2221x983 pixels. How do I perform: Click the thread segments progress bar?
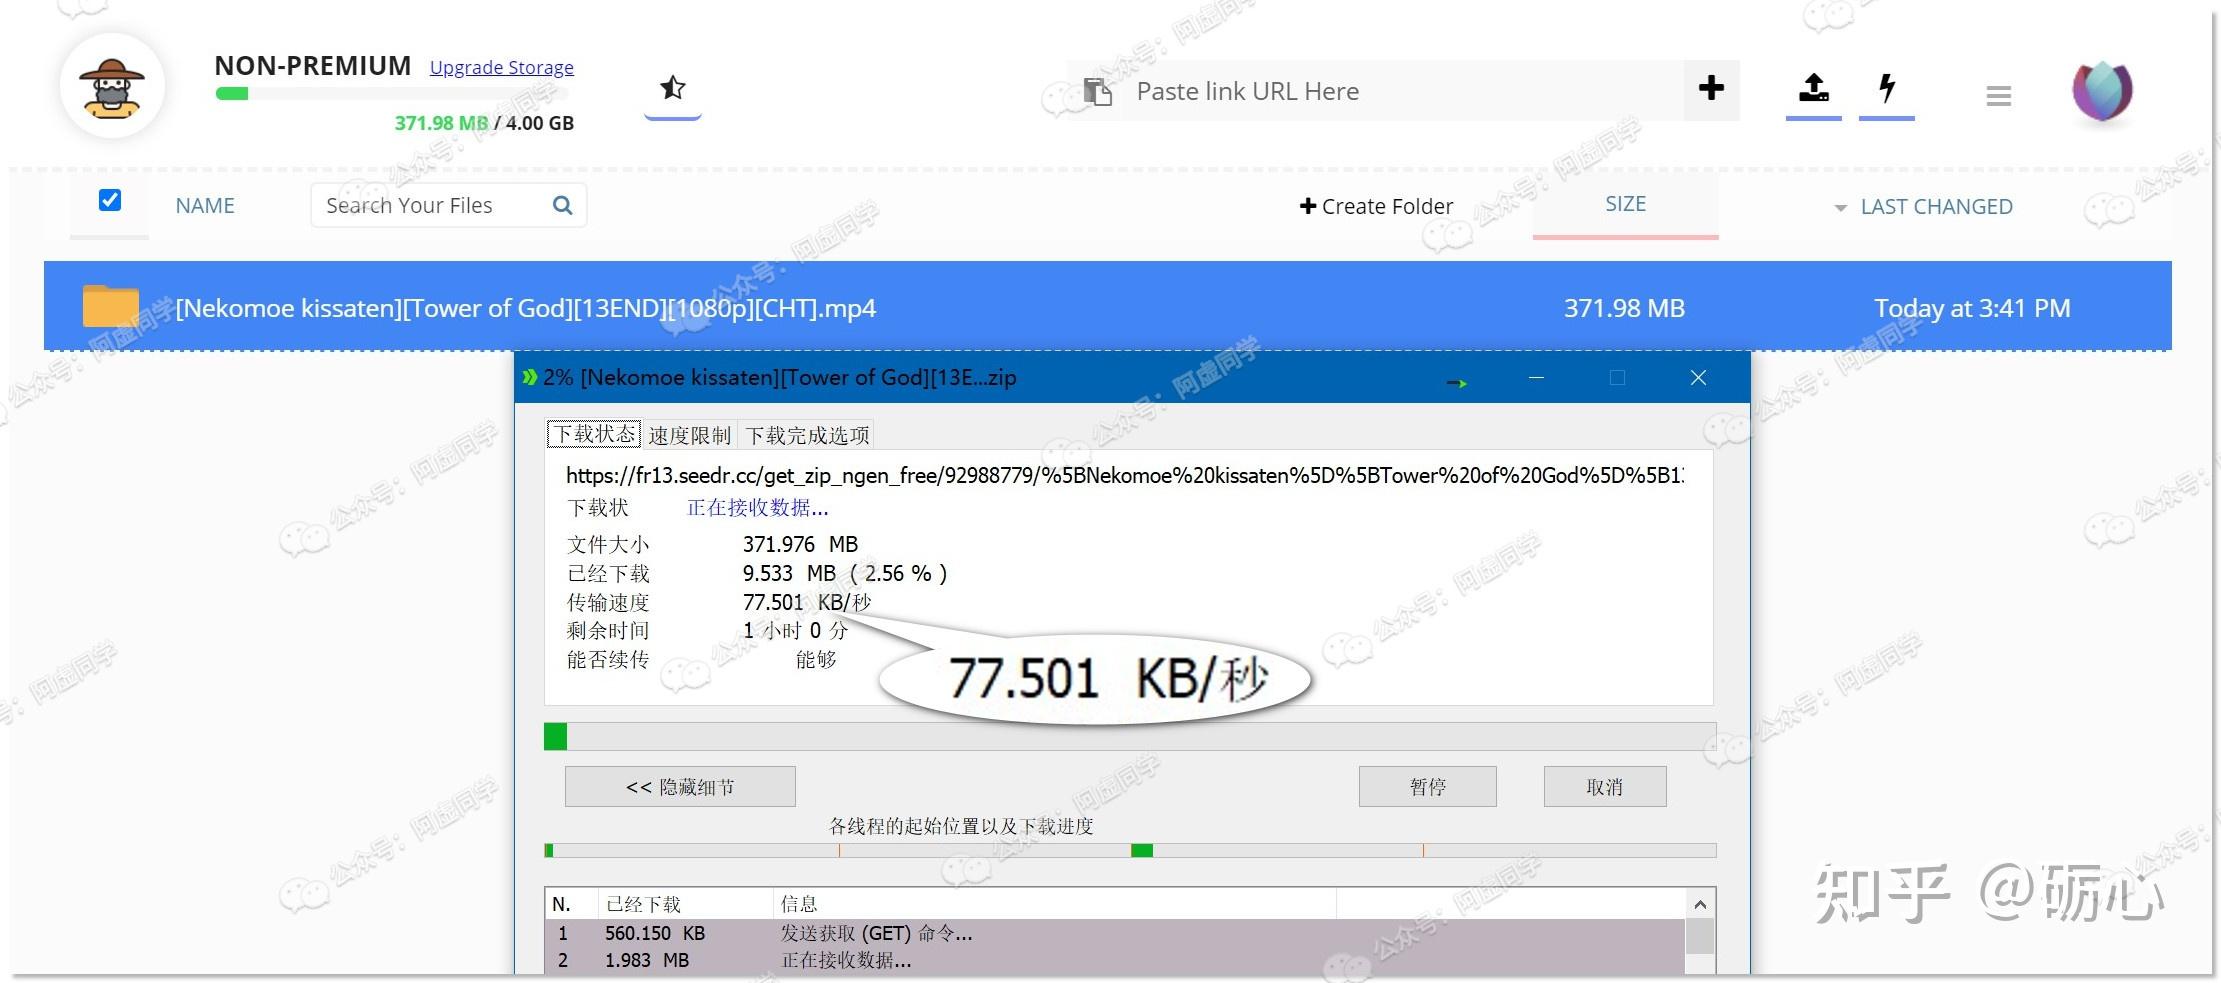pos(1130,851)
